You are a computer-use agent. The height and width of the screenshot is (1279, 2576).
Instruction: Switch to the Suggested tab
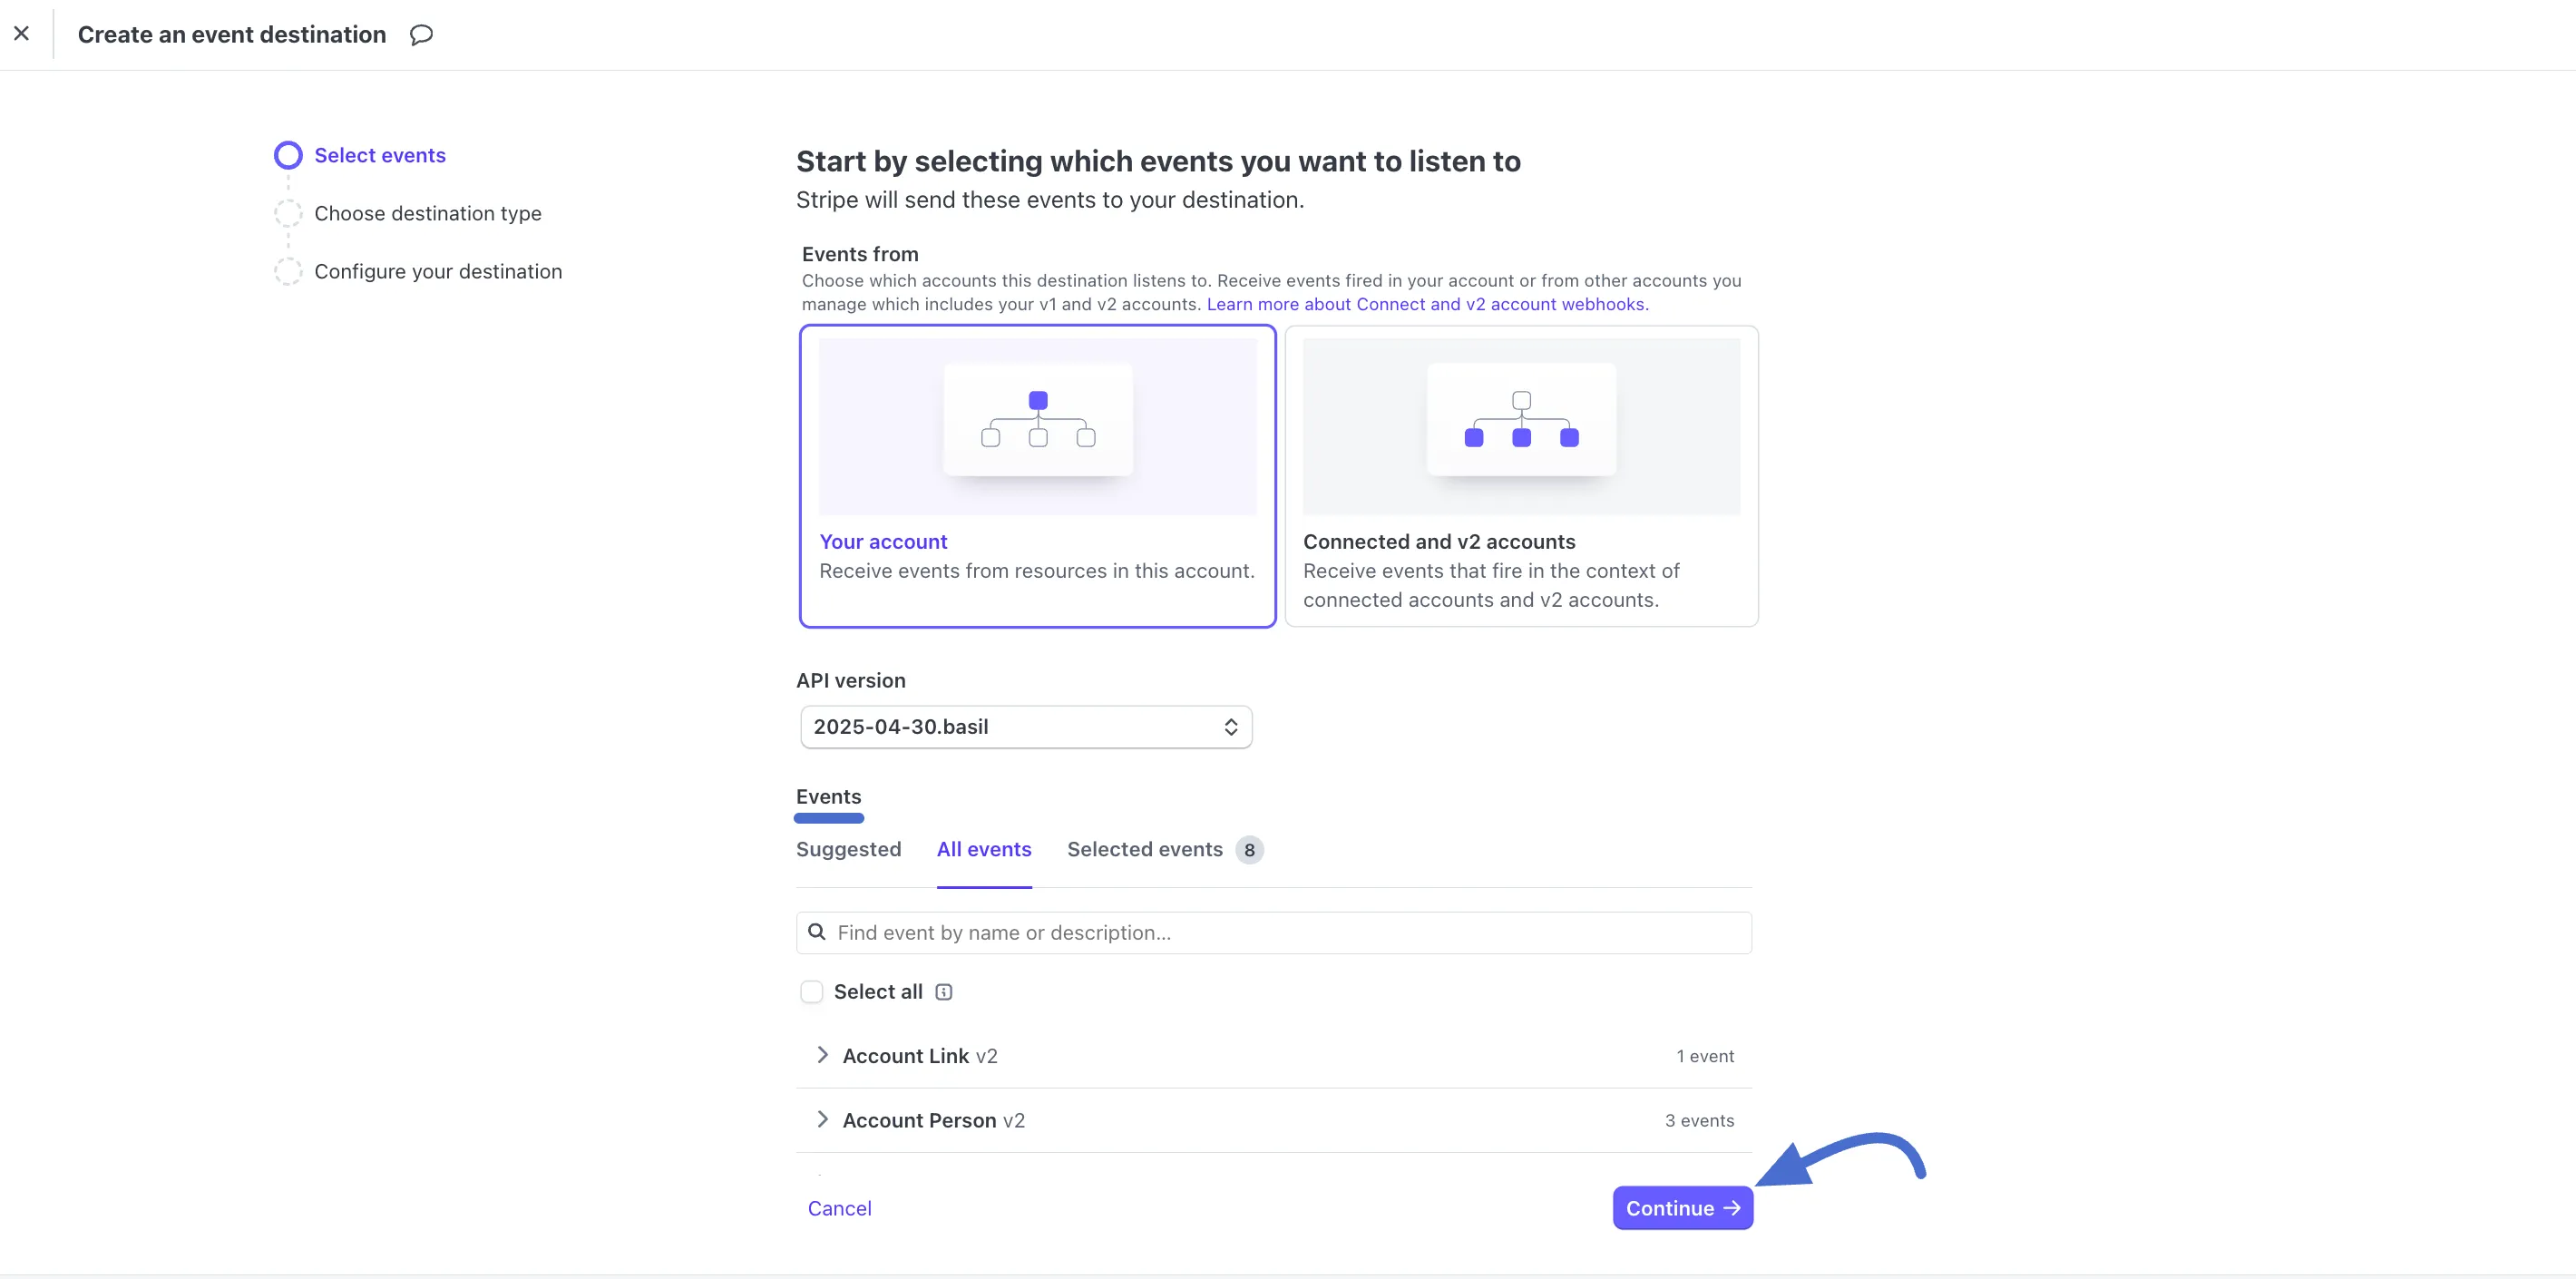(848, 849)
